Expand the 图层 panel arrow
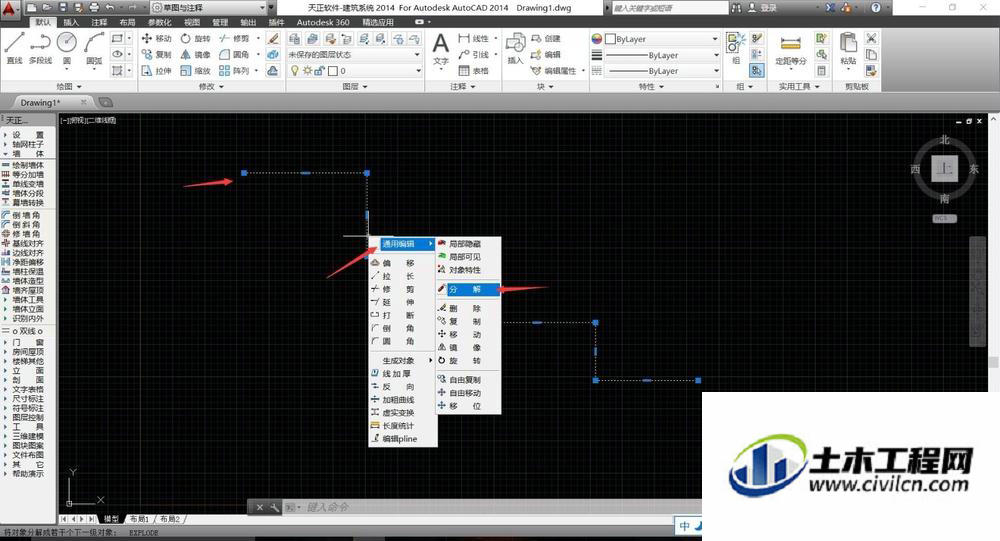Screen dimensions: 1000x541 click(x=365, y=86)
